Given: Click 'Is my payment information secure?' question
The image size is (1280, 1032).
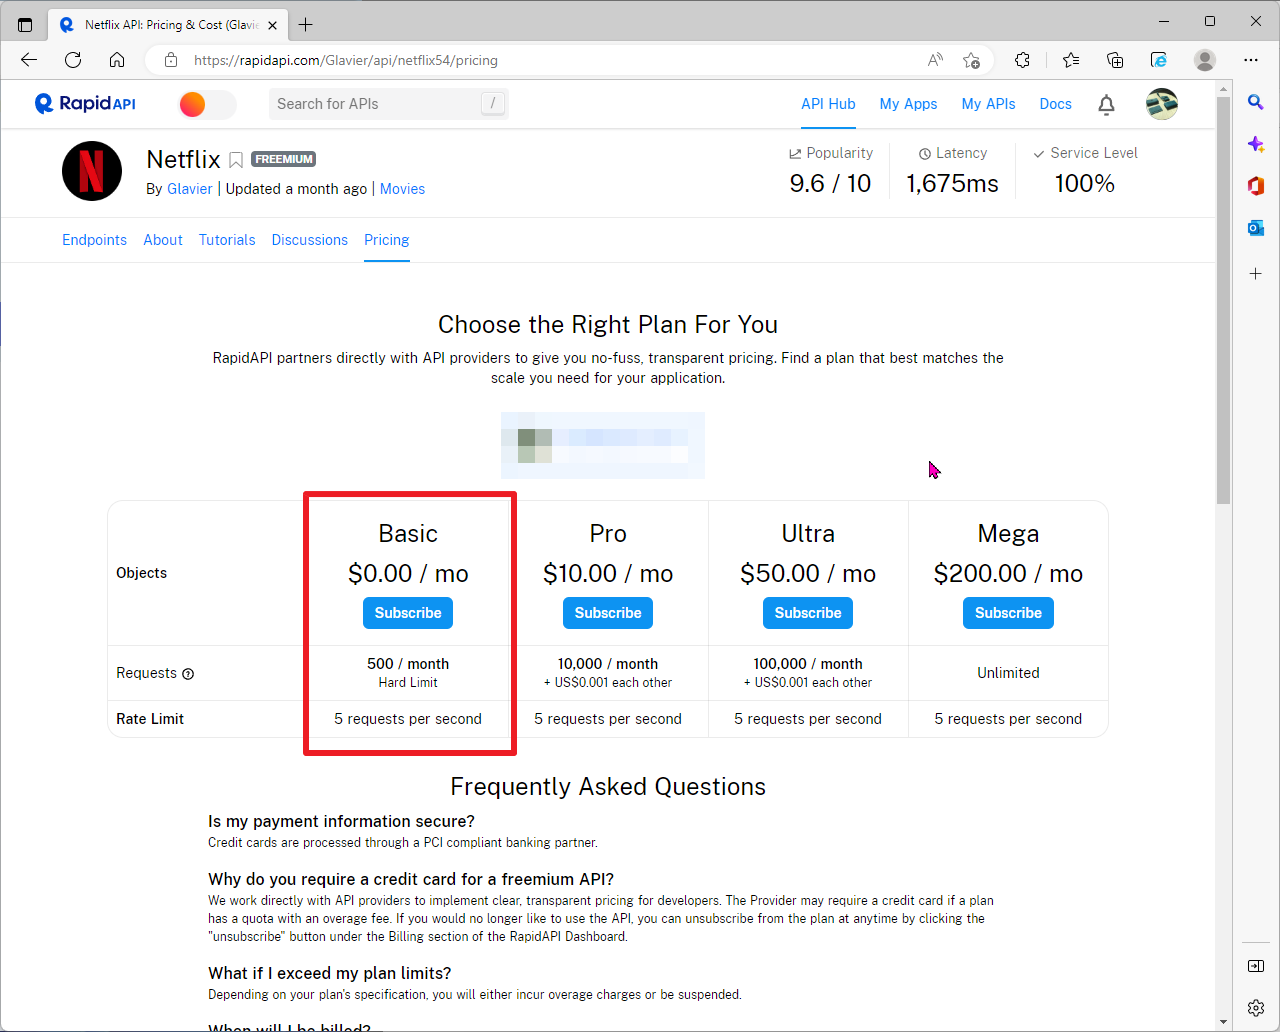Looking at the screenshot, I should [x=341, y=821].
